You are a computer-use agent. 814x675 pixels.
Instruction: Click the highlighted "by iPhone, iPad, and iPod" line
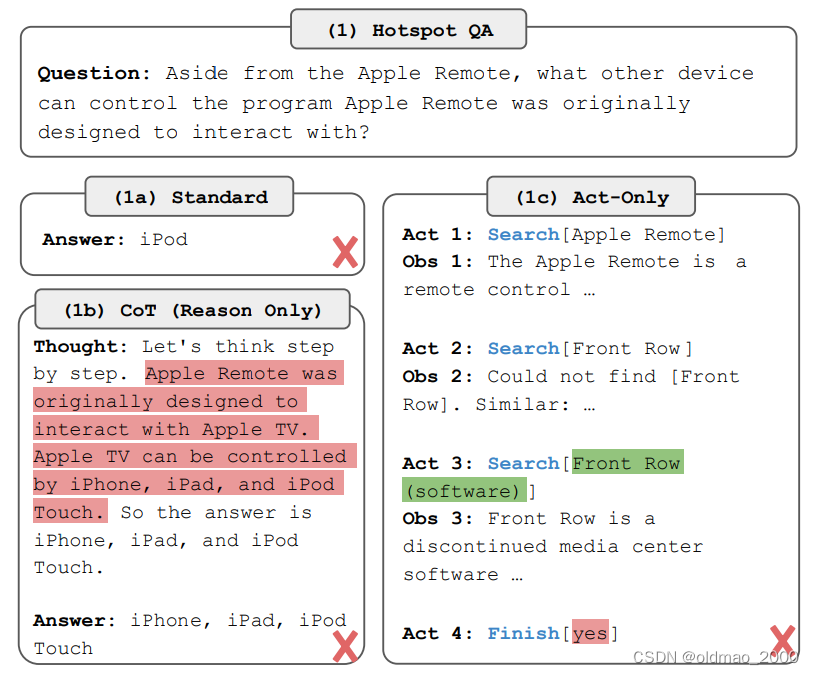(188, 483)
